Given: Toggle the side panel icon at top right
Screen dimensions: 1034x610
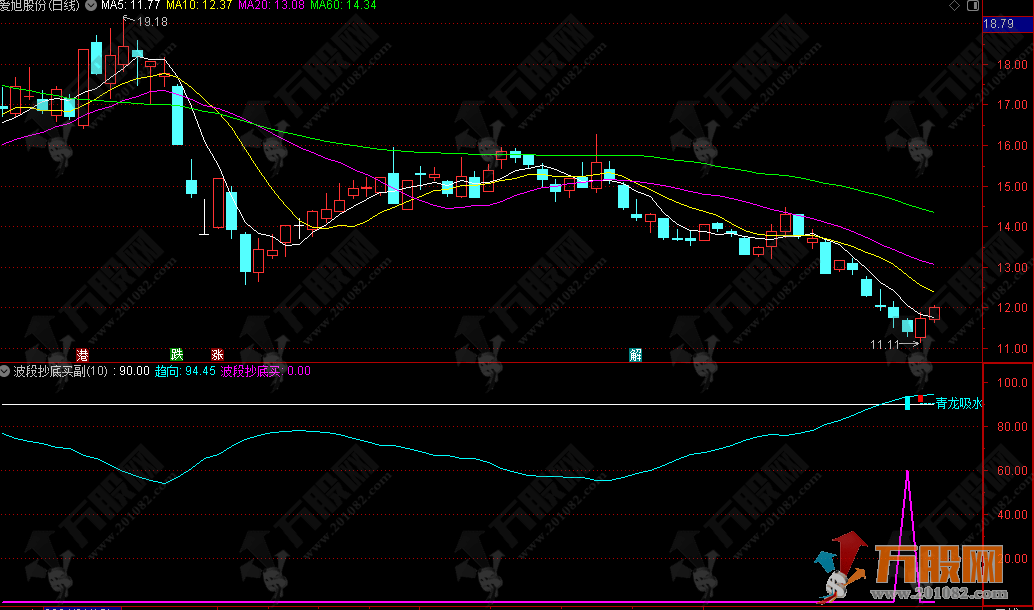Looking at the screenshot, I should (973, 5).
